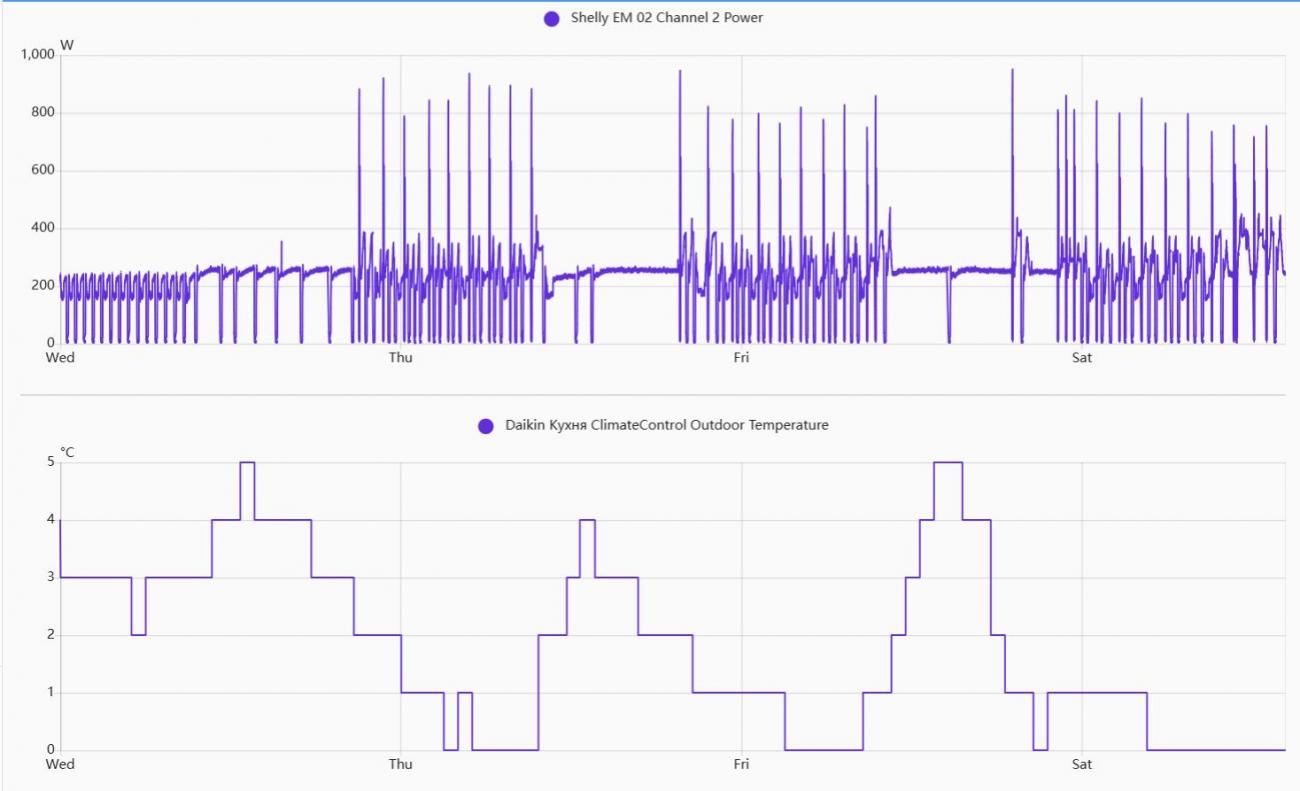Click the Fri label on the temperature chart axis
Screen dimensions: 1300x791
click(x=741, y=765)
